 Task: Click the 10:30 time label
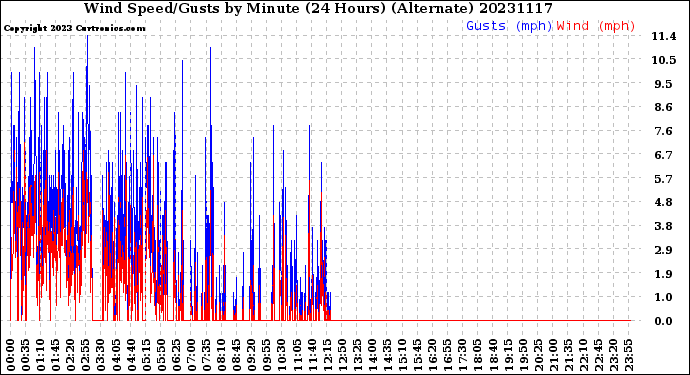[x=281, y=356]
